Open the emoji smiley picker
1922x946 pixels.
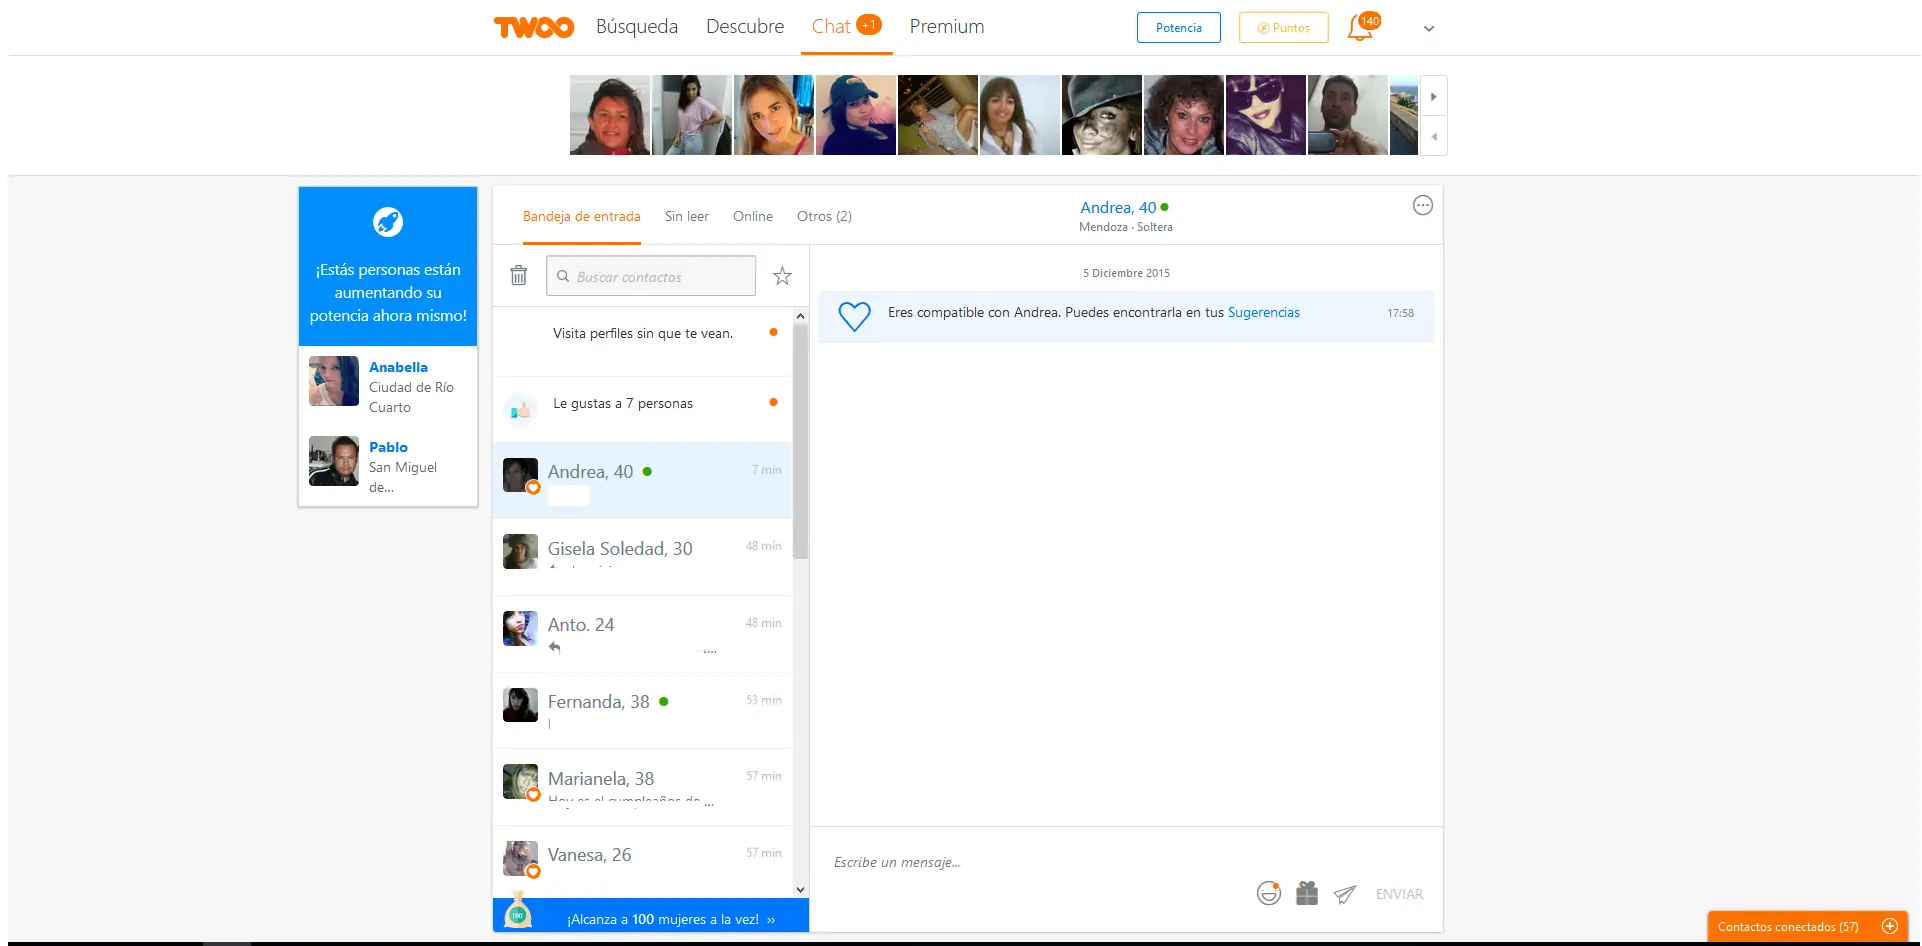[1269, 893]
